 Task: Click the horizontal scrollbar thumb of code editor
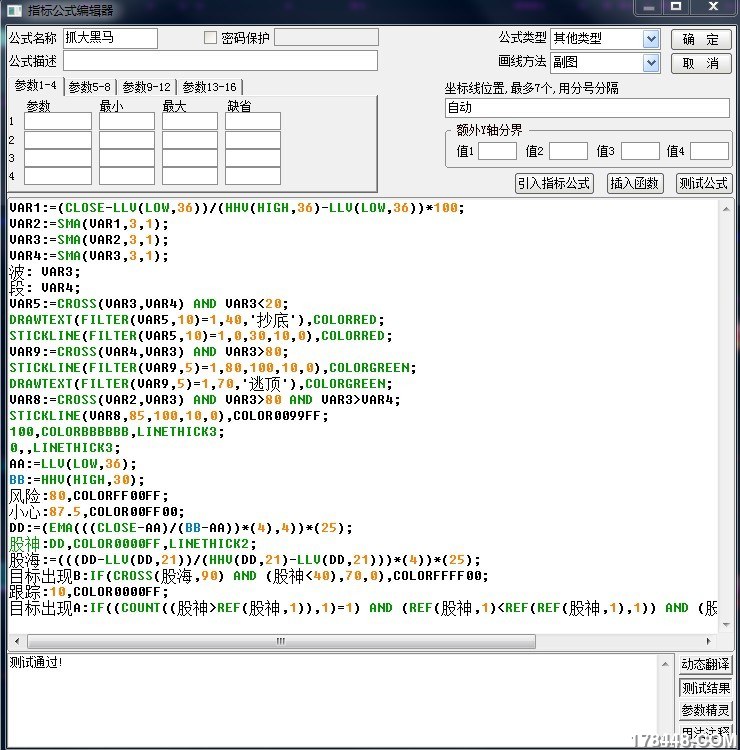click(x=281, y=641)
